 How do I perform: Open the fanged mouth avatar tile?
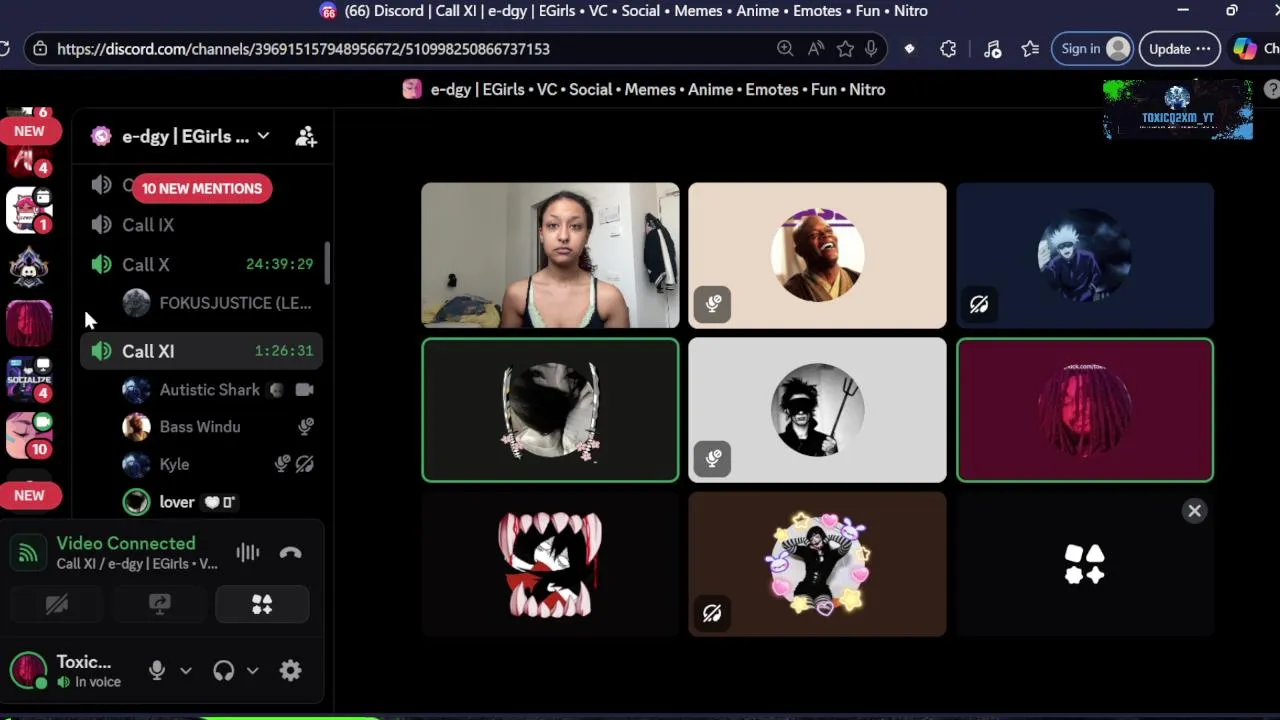coord(550,564)
